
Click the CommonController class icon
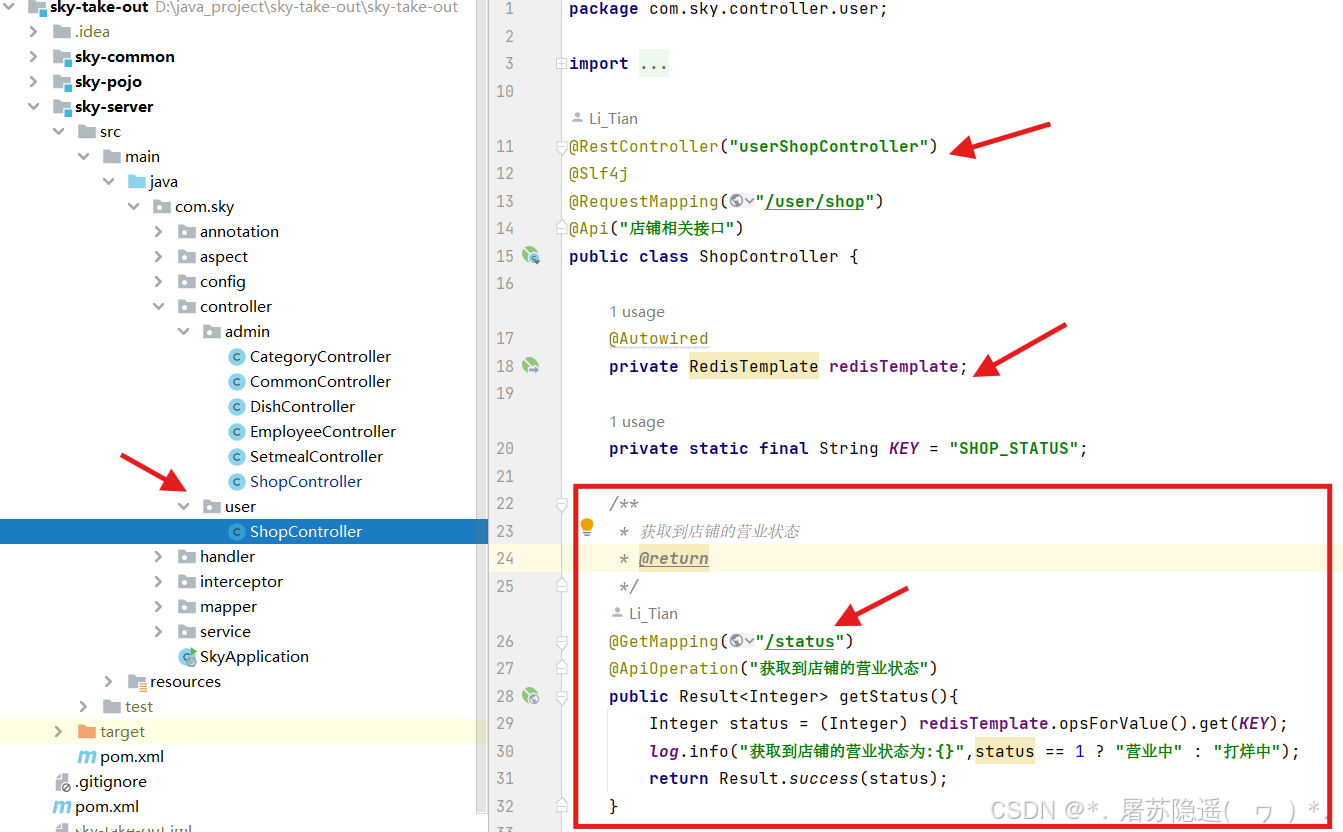click(237, 382)
